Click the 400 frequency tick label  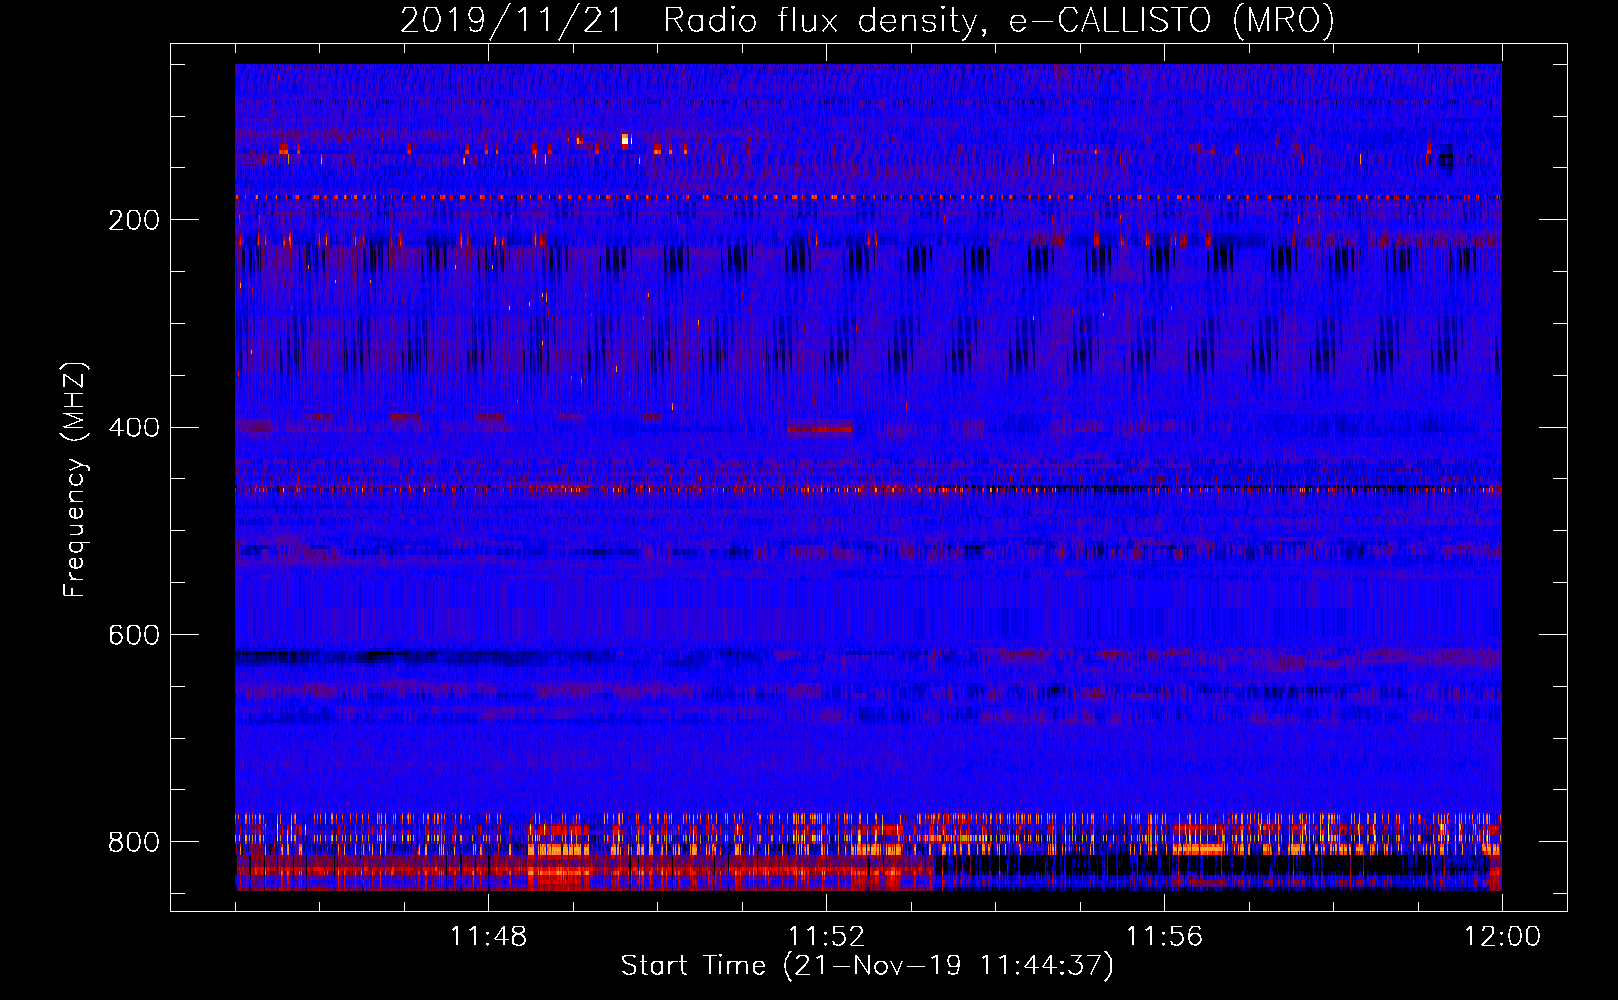pos(133,428)
